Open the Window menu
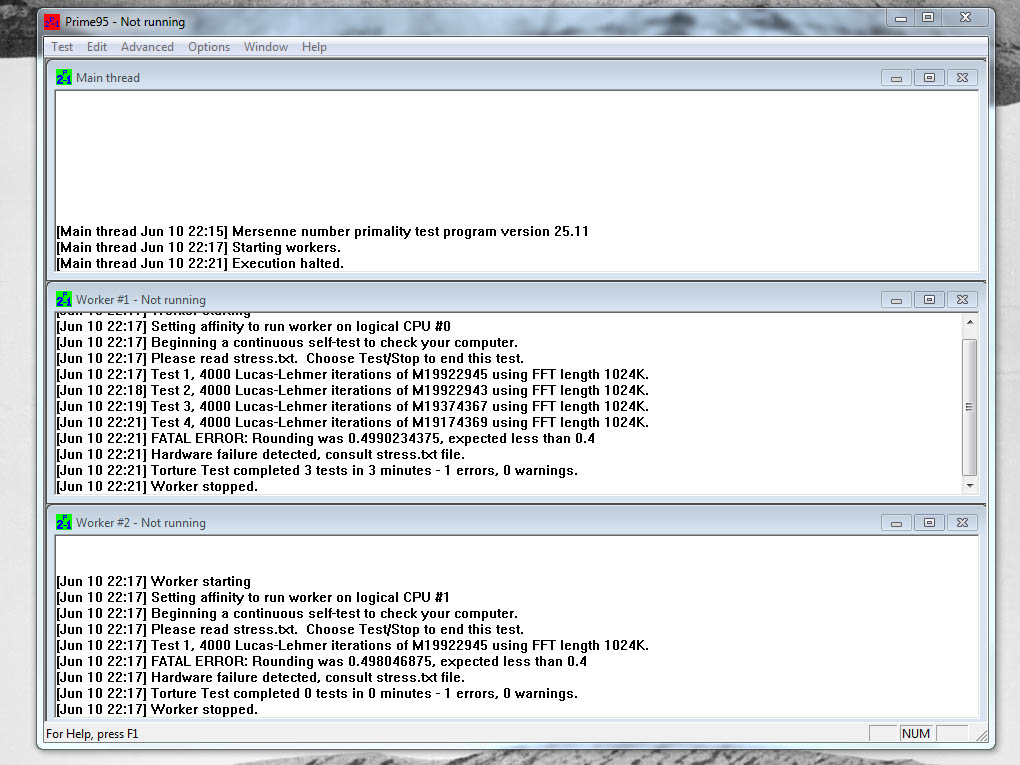 (x=265, y=47)
